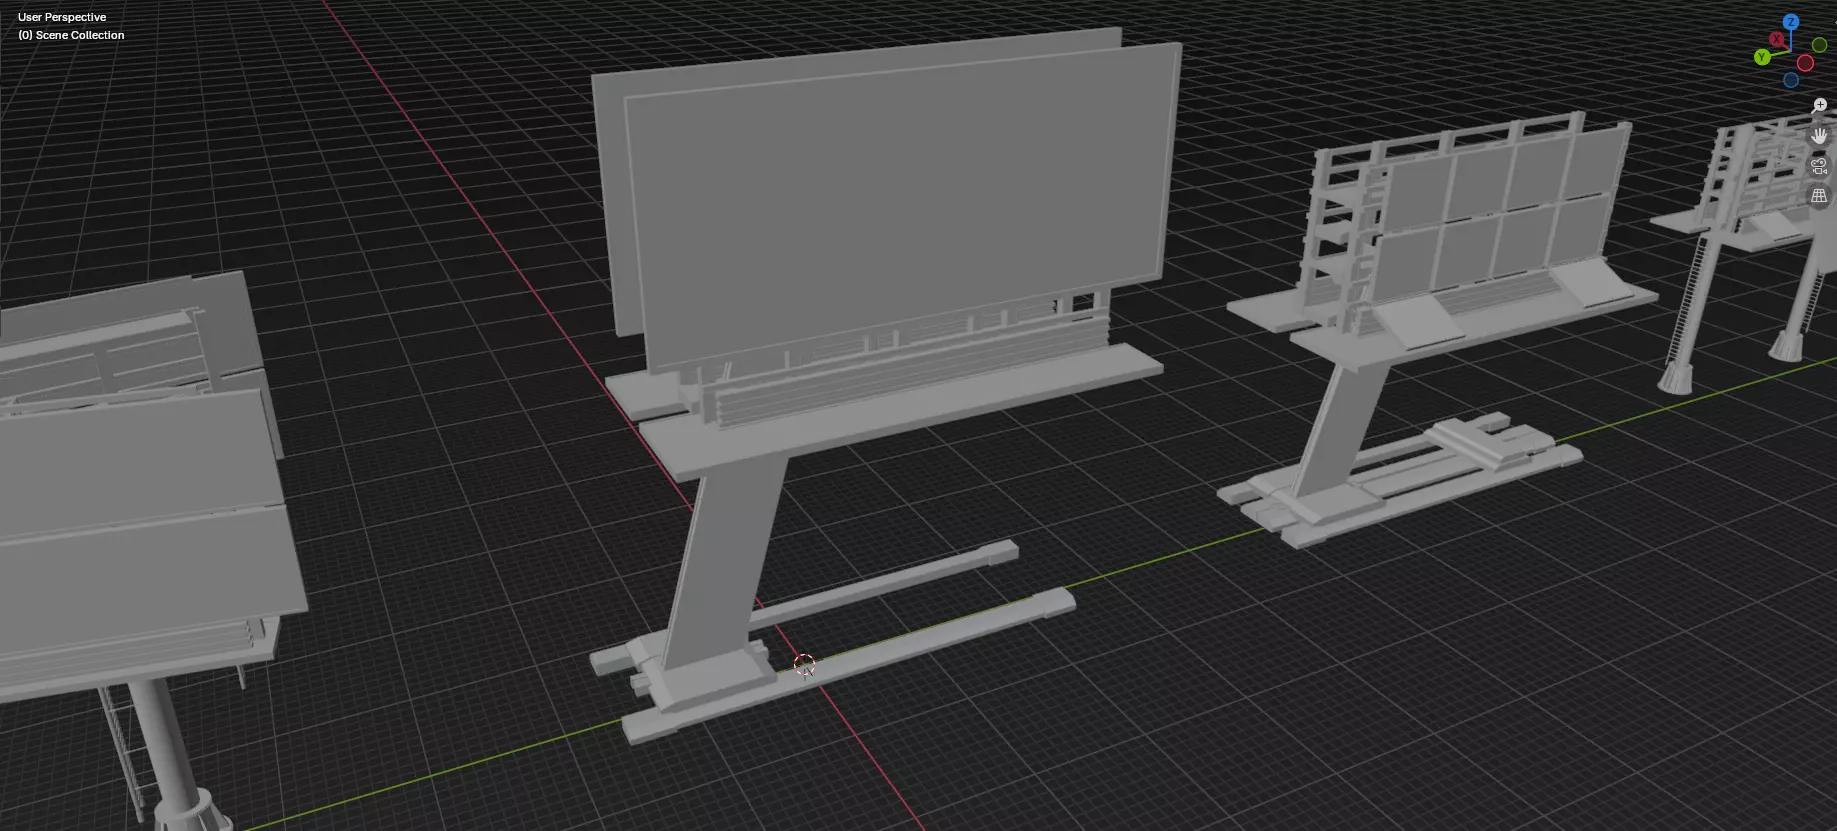
Task: Click the unlabeled green negative Y axis circle
Action: tap(1819, 45)
